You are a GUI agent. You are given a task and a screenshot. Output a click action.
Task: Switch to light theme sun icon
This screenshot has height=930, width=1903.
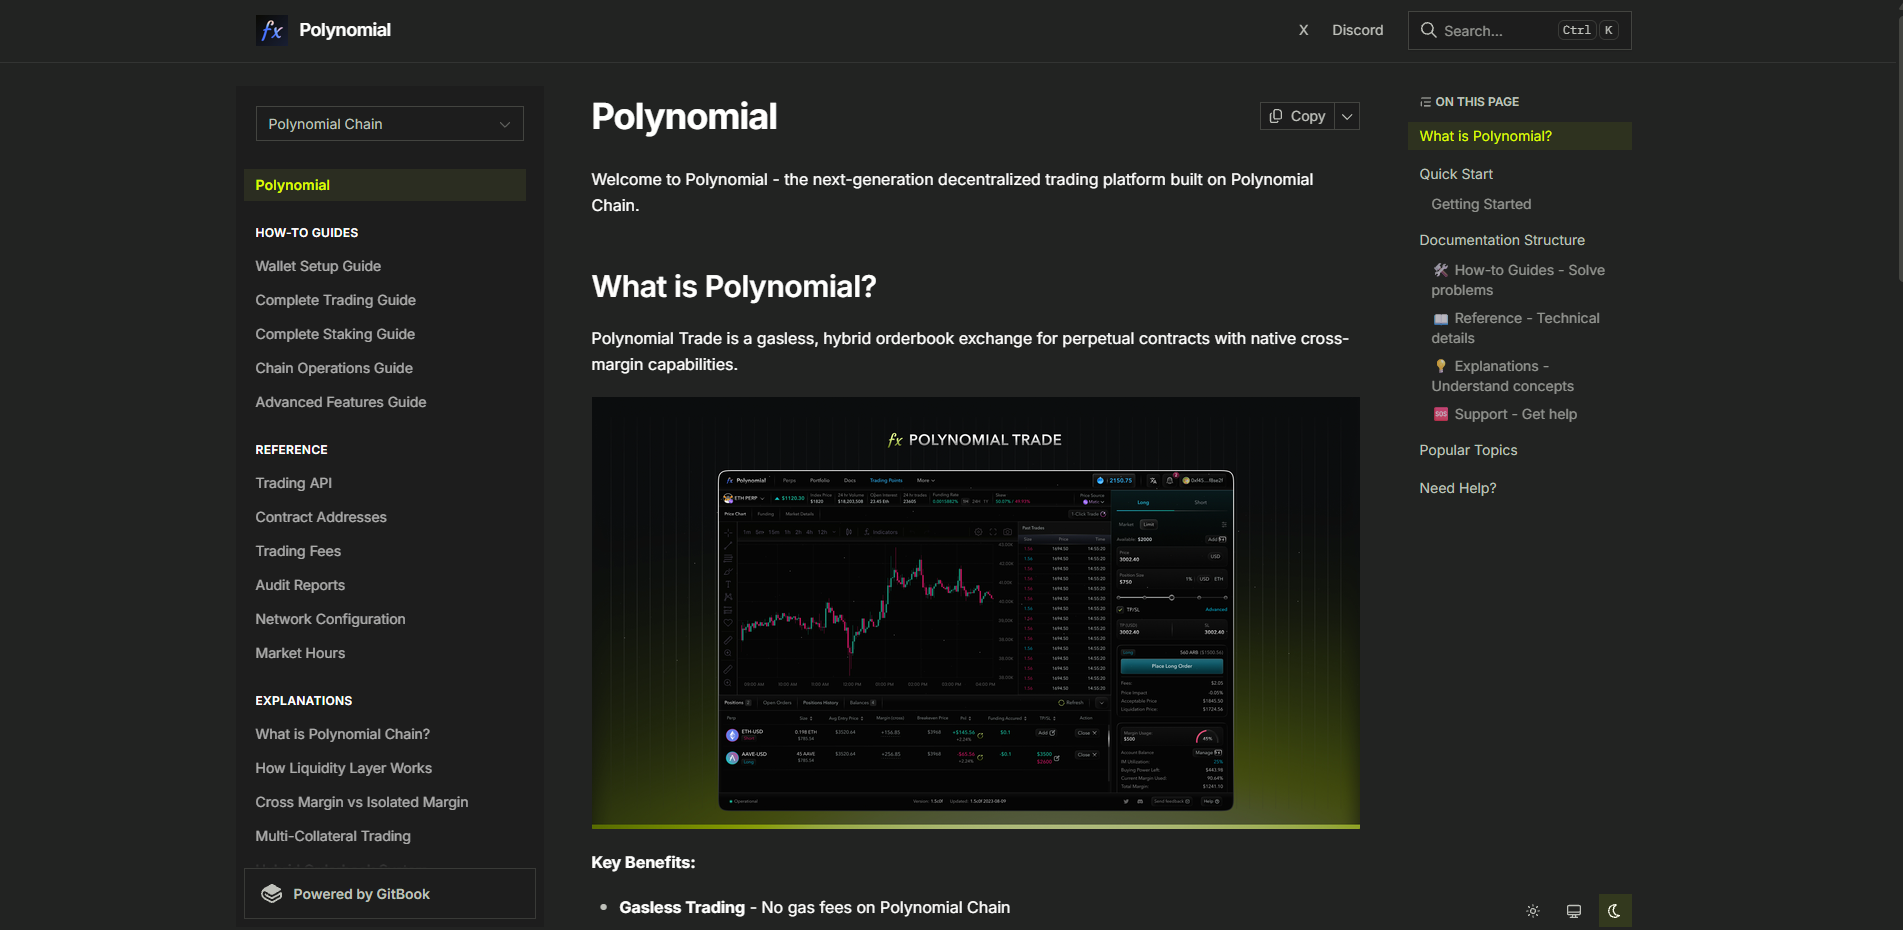[x=1533, y=911]
